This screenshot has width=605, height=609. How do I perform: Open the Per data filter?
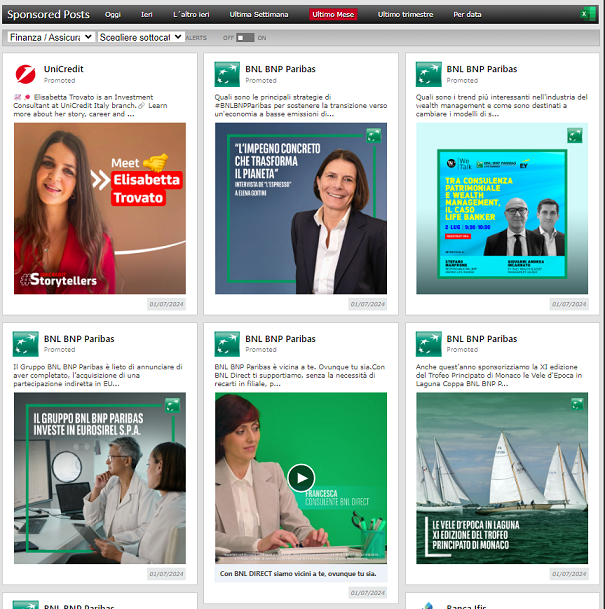(x=467, y=14)
